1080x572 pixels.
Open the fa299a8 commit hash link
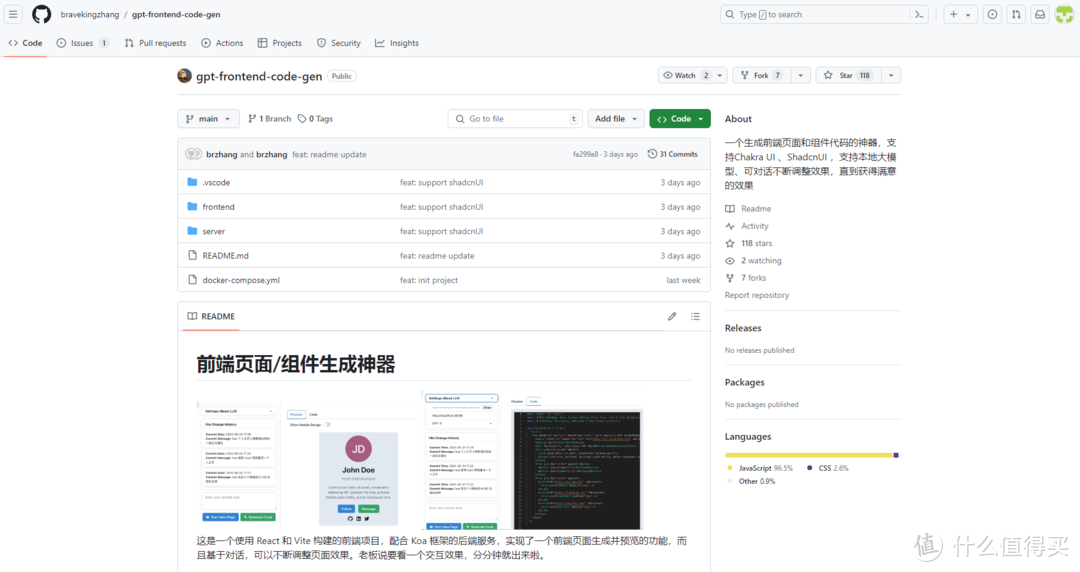pyautogui.click(x=585, y=154)
